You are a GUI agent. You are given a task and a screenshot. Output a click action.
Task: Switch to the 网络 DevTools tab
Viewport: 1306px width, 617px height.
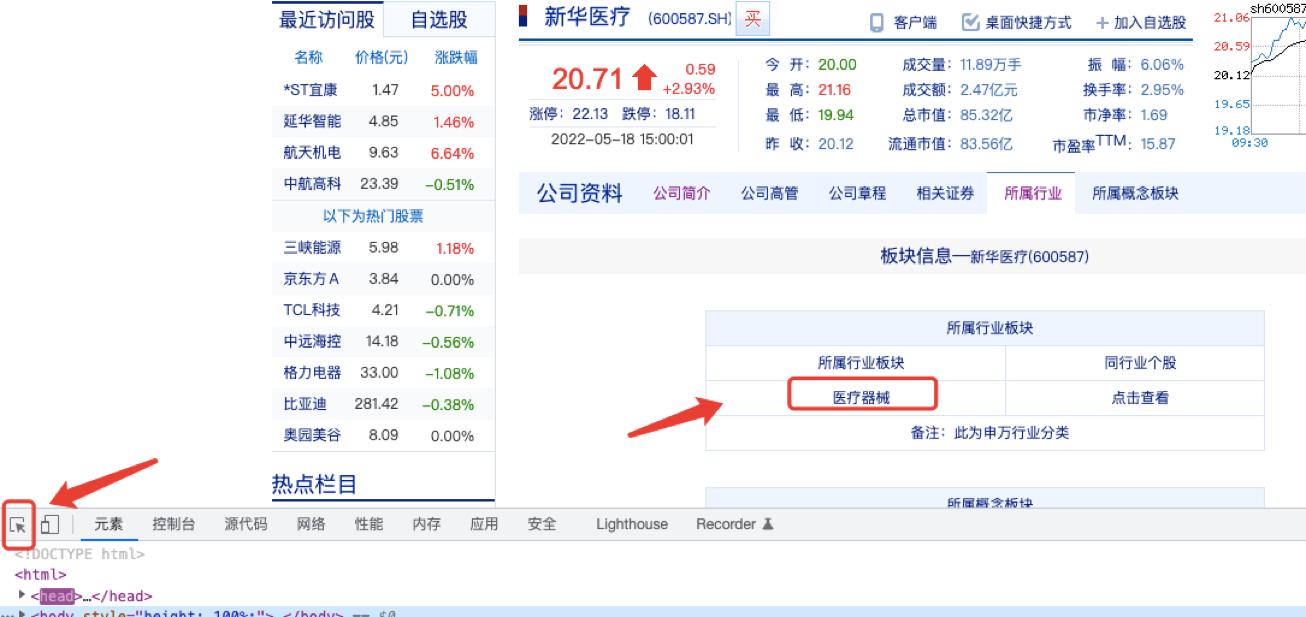coord(311,523)
